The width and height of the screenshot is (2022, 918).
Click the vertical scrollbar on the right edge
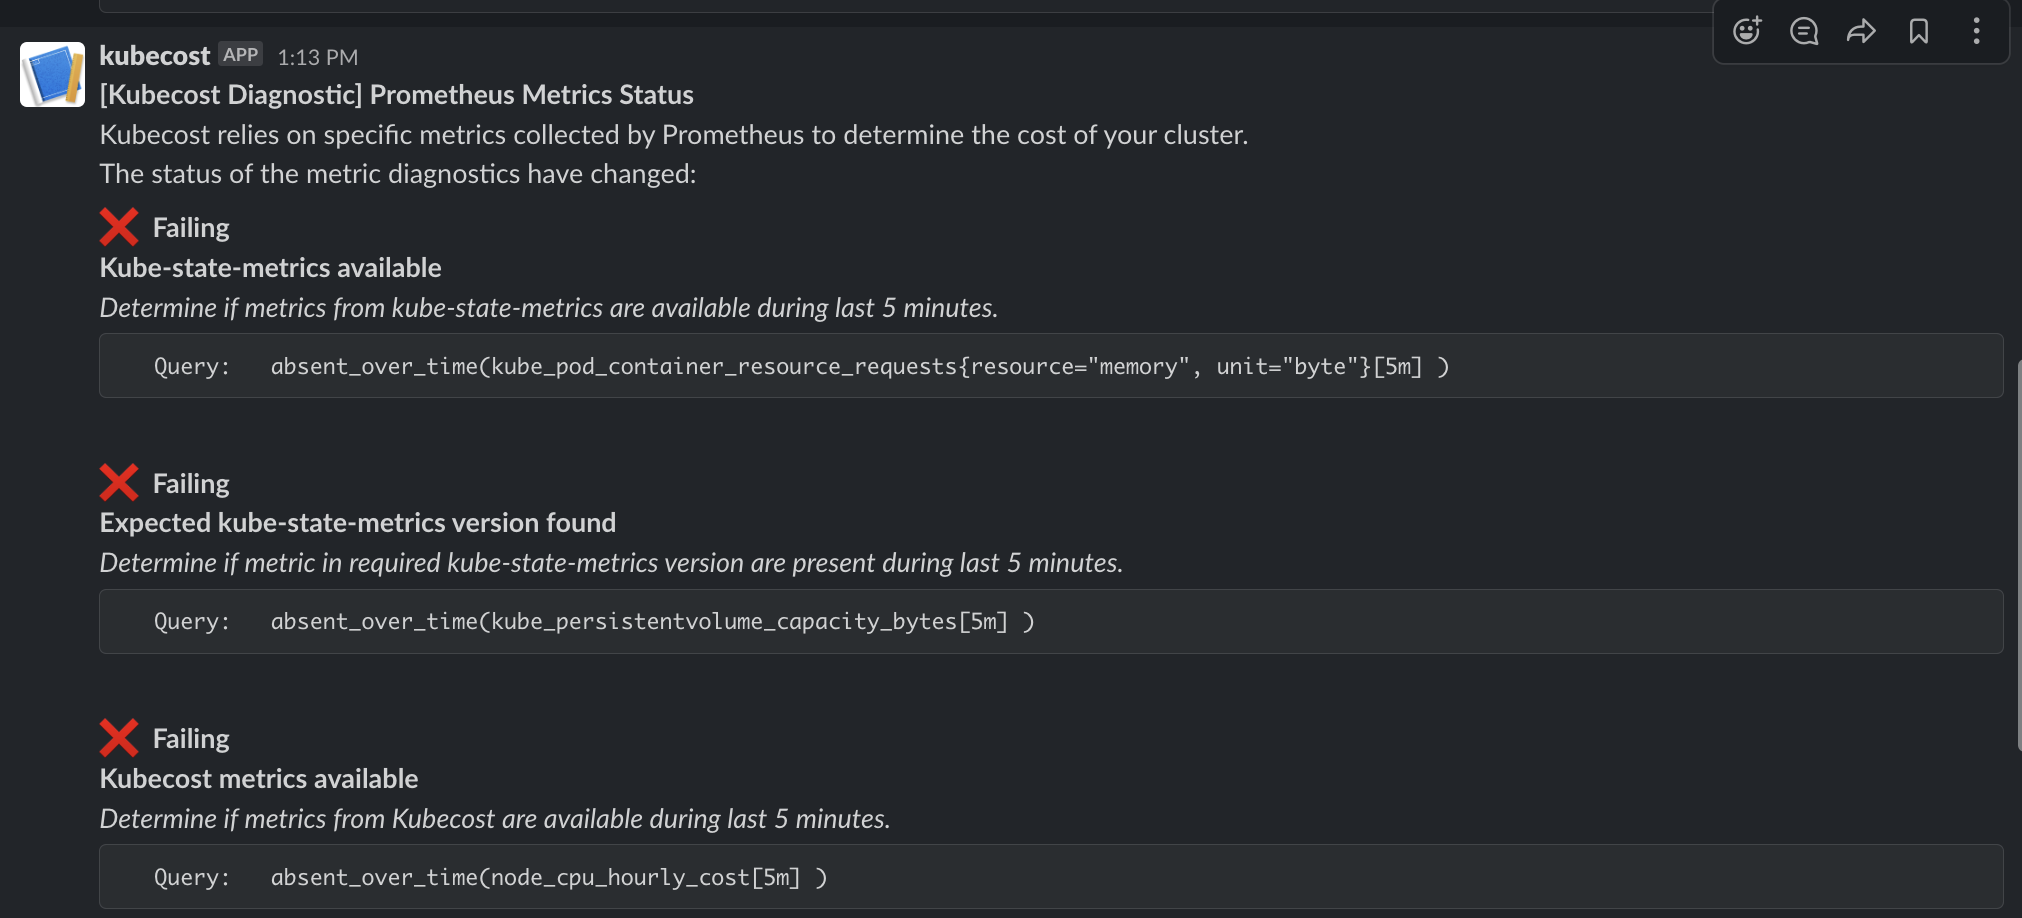(x=2019, y=555)
